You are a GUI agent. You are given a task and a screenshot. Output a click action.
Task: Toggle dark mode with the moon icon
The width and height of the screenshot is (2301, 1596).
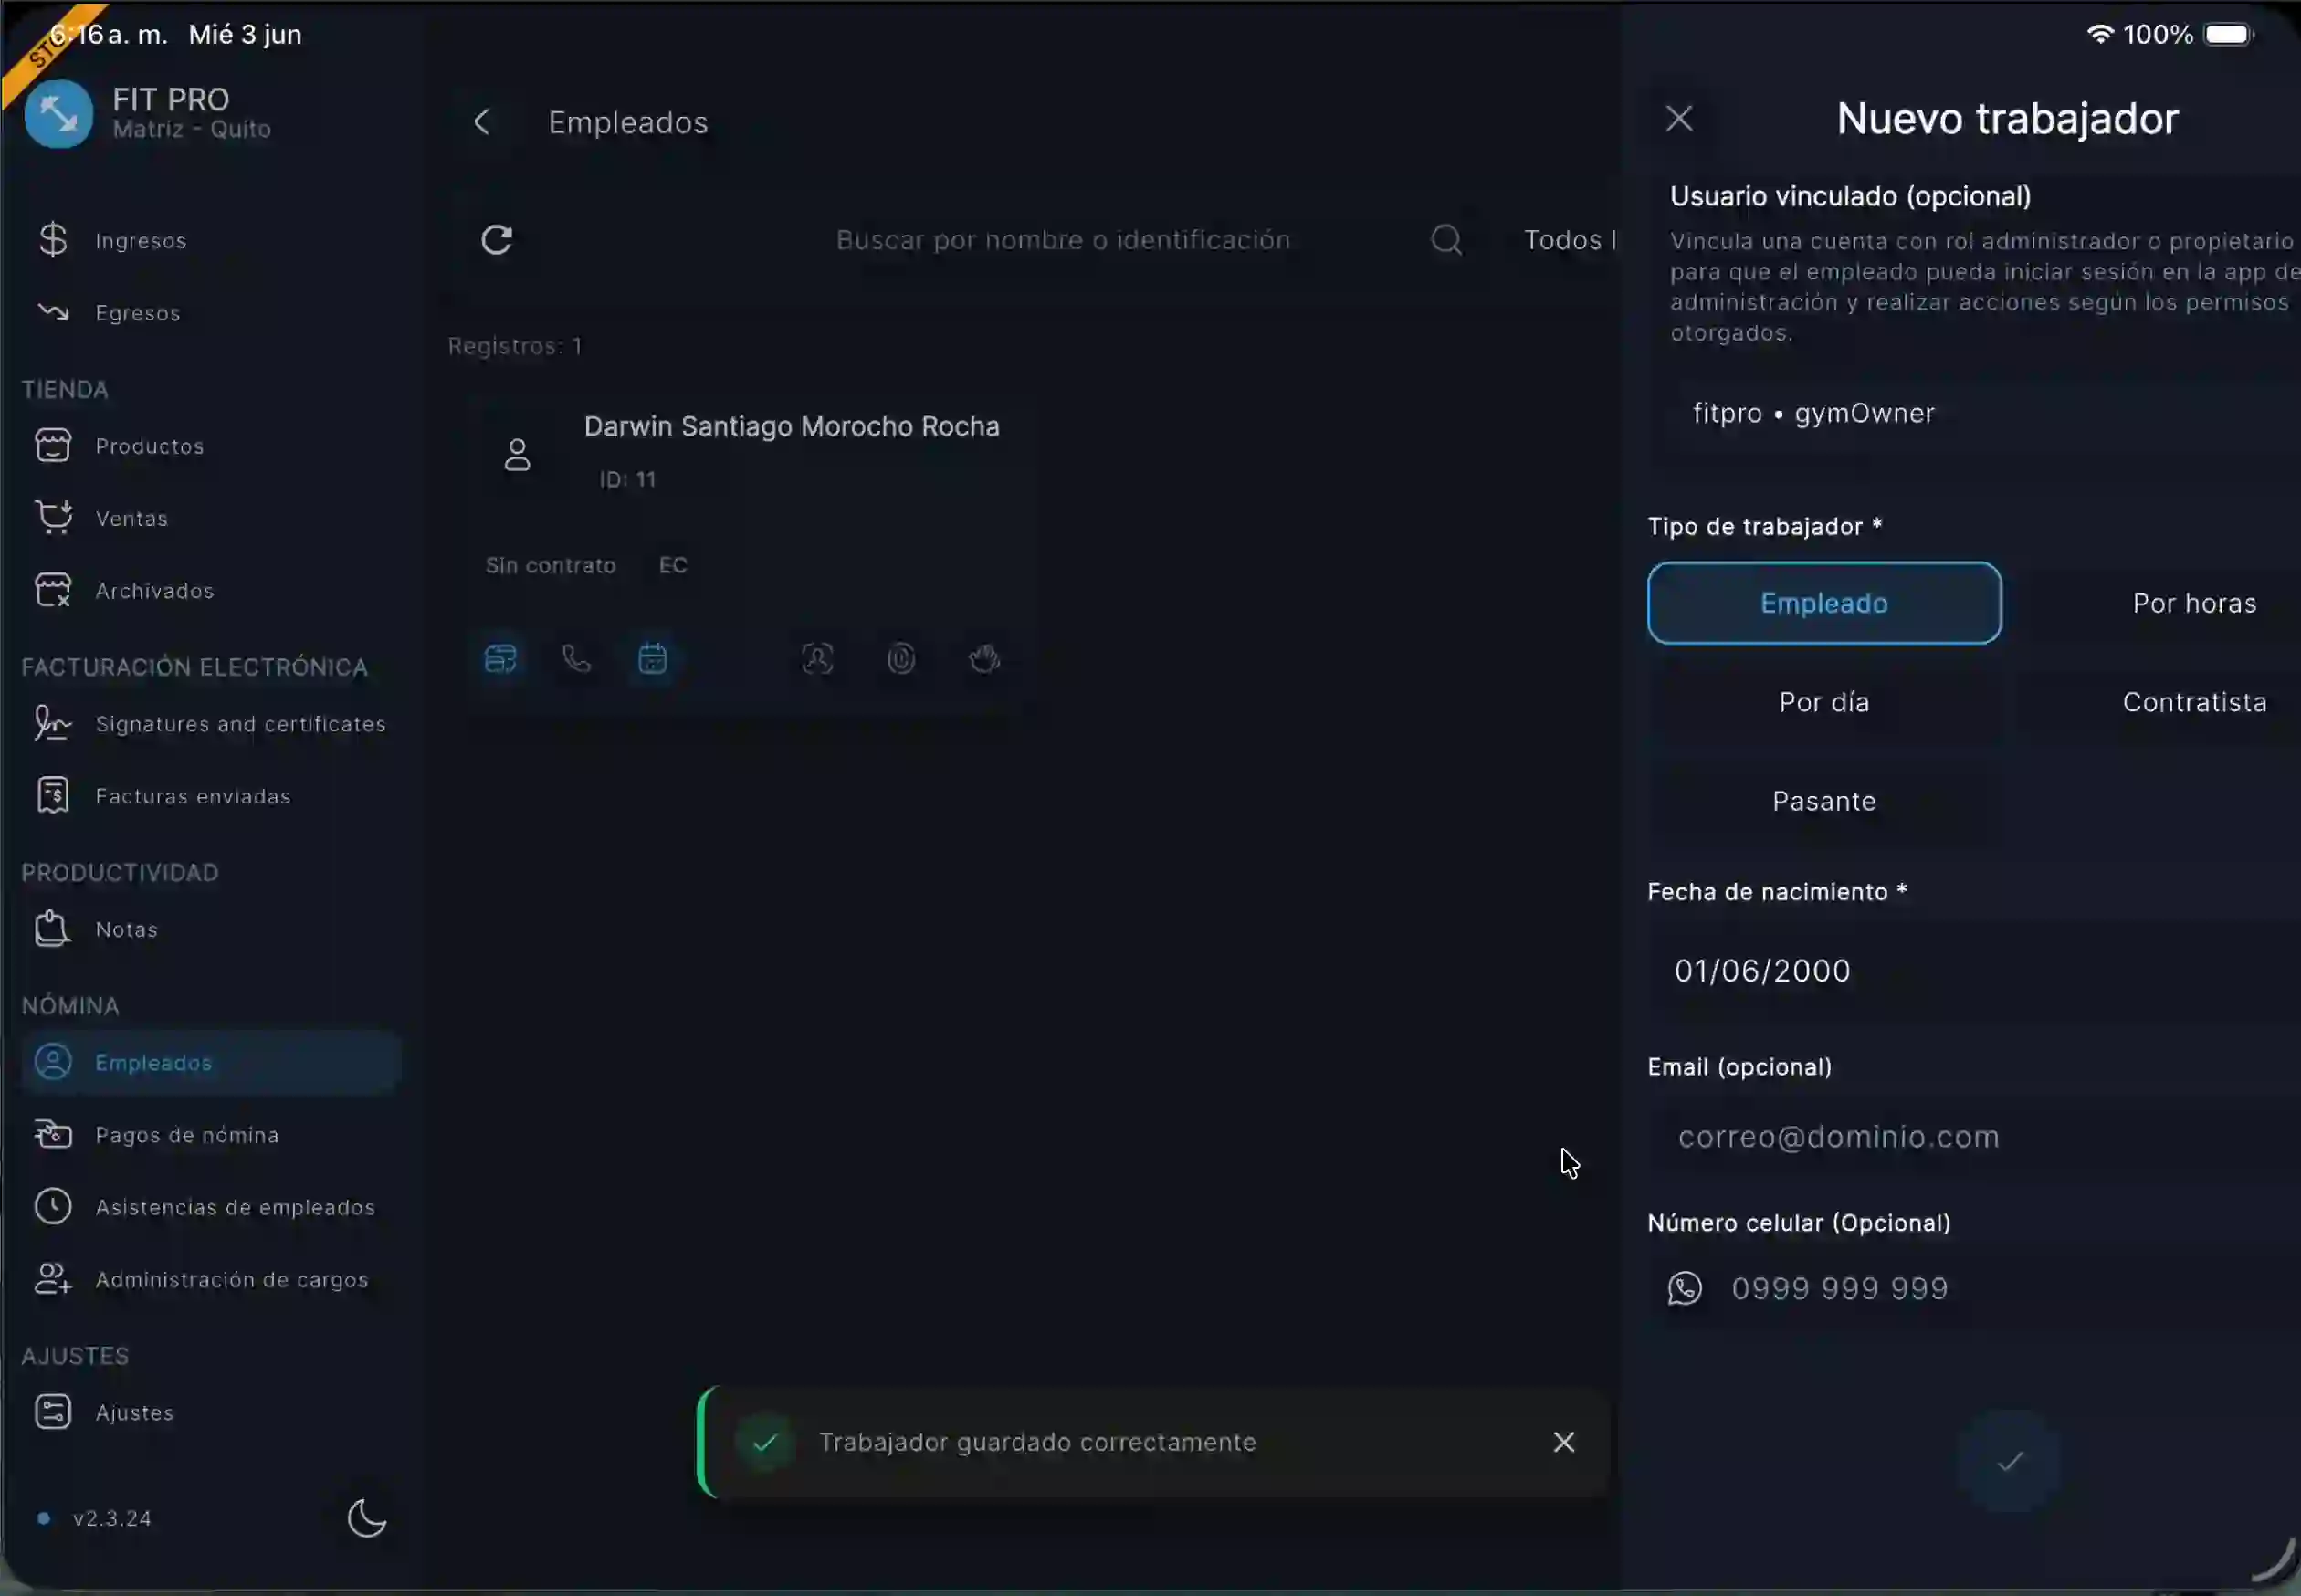click(x=367, y=1518)
